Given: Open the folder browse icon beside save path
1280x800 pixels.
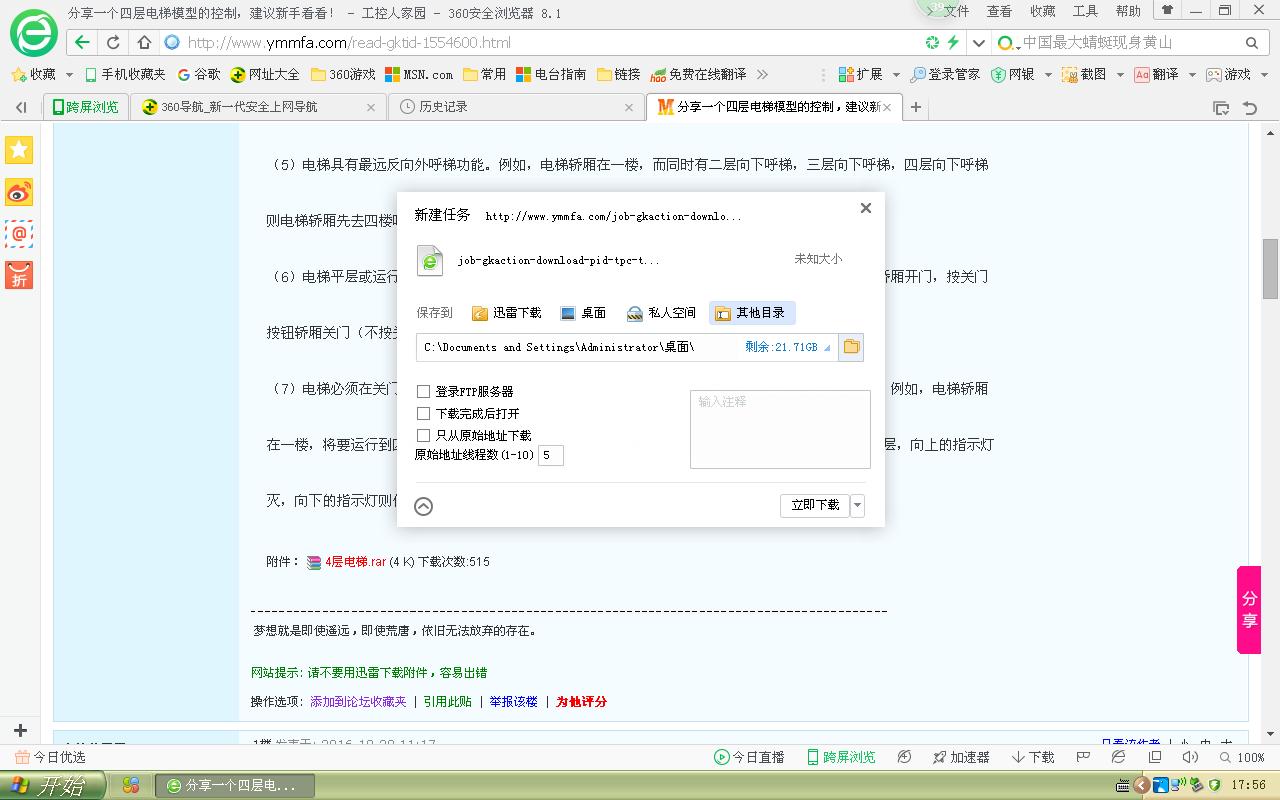Looking at the screenshot, I should pyautogui.click(x=851, y=347).
